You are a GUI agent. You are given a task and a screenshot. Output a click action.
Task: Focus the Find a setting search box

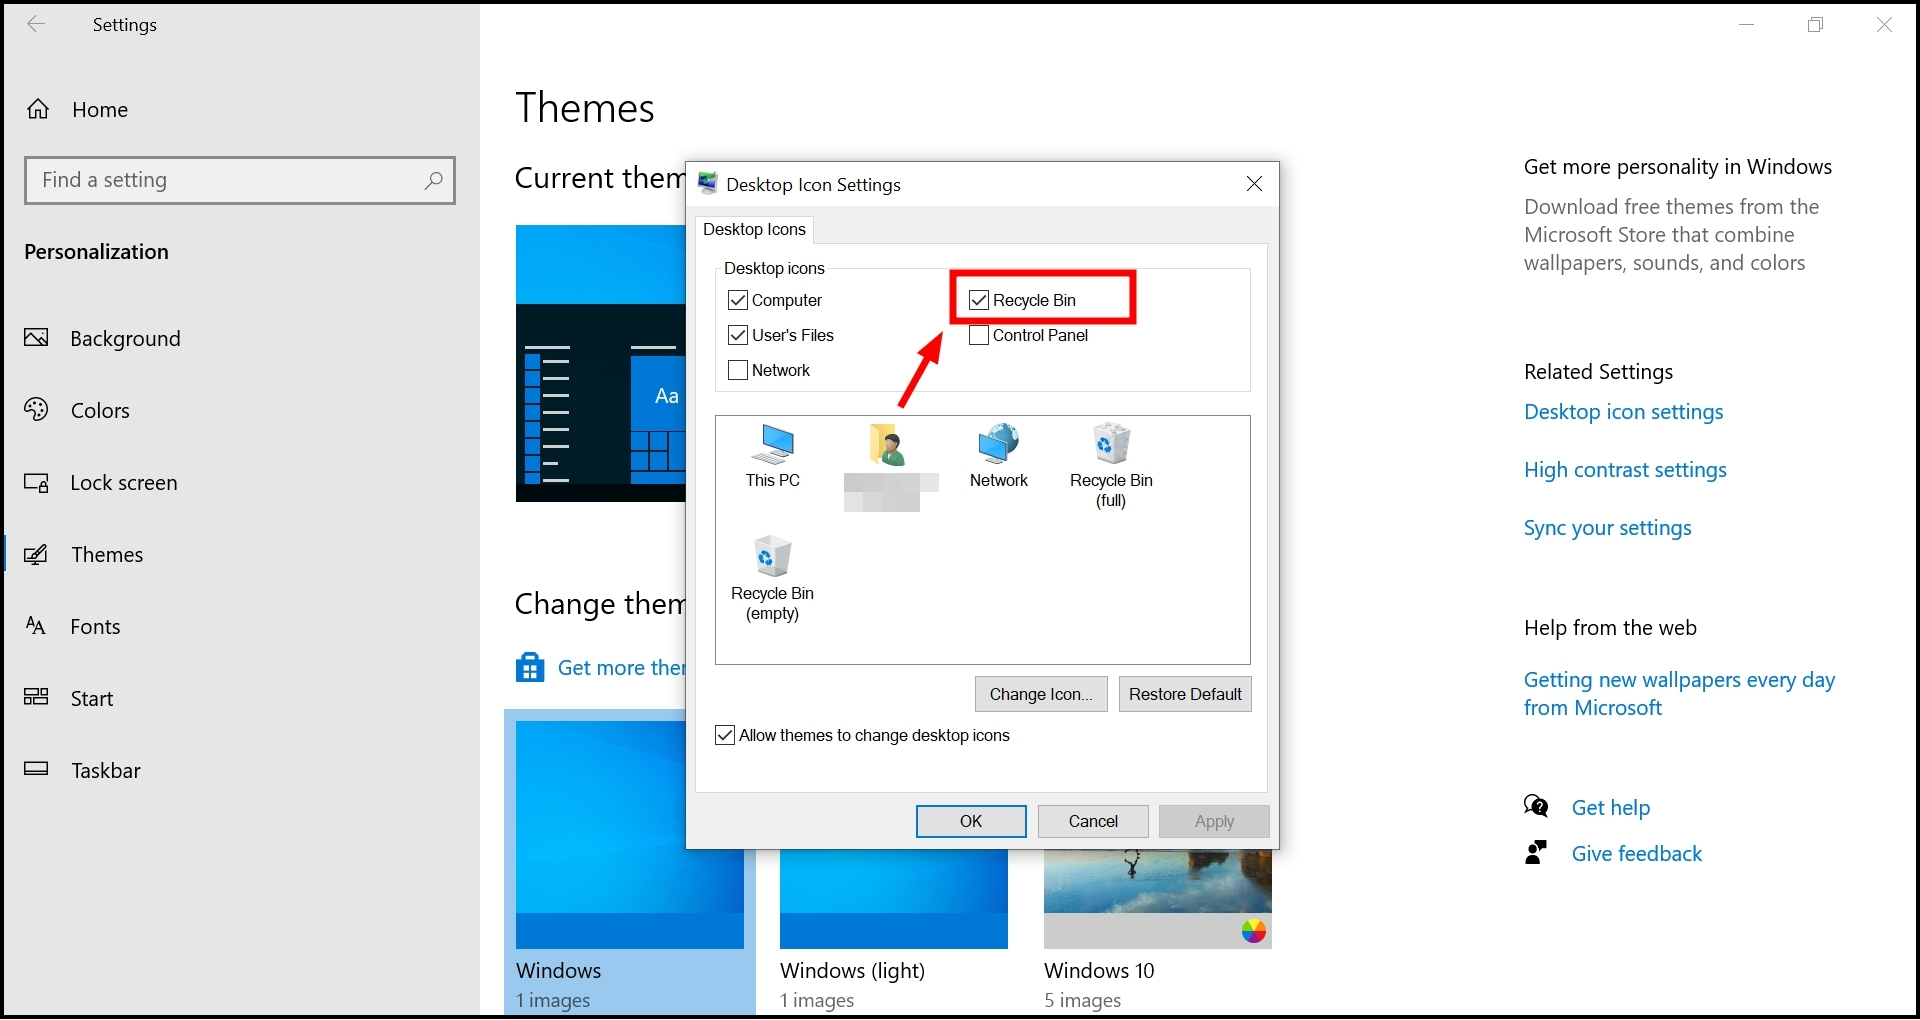(x=240, y=180)
